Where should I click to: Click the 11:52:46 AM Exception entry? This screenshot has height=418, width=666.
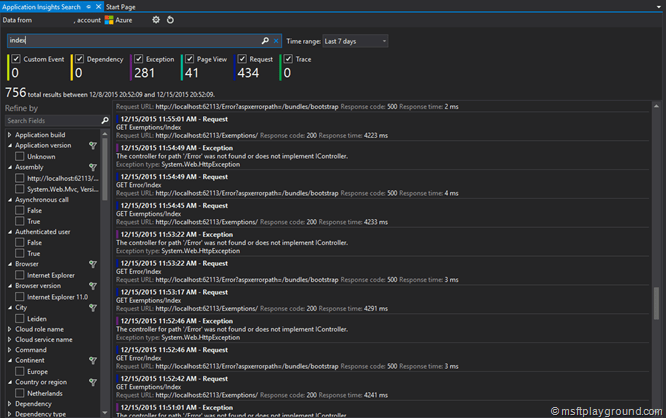pyautogui.click(x=382, y=329)
